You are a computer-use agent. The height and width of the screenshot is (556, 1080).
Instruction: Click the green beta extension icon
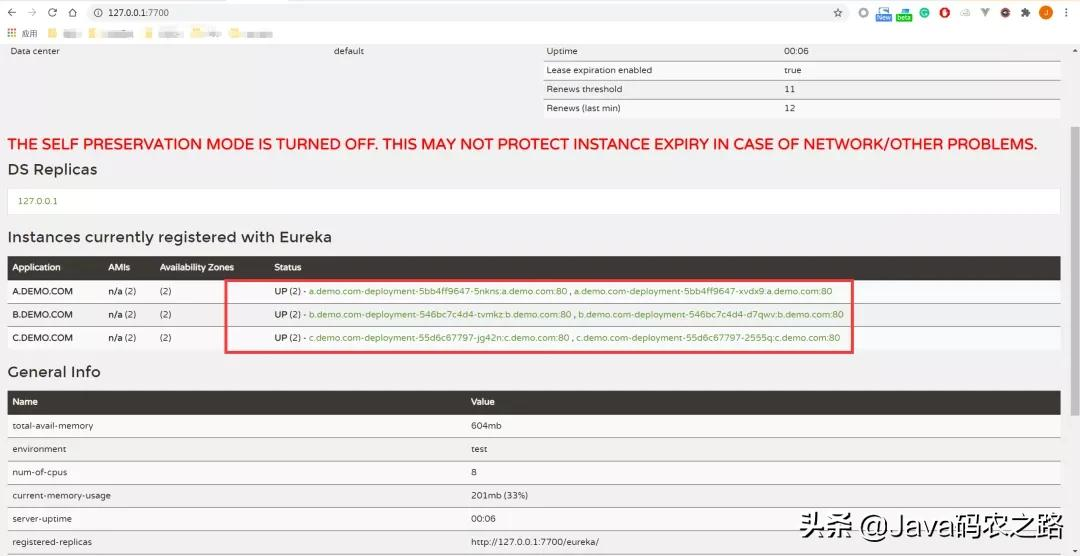click(x=904, y=13)
